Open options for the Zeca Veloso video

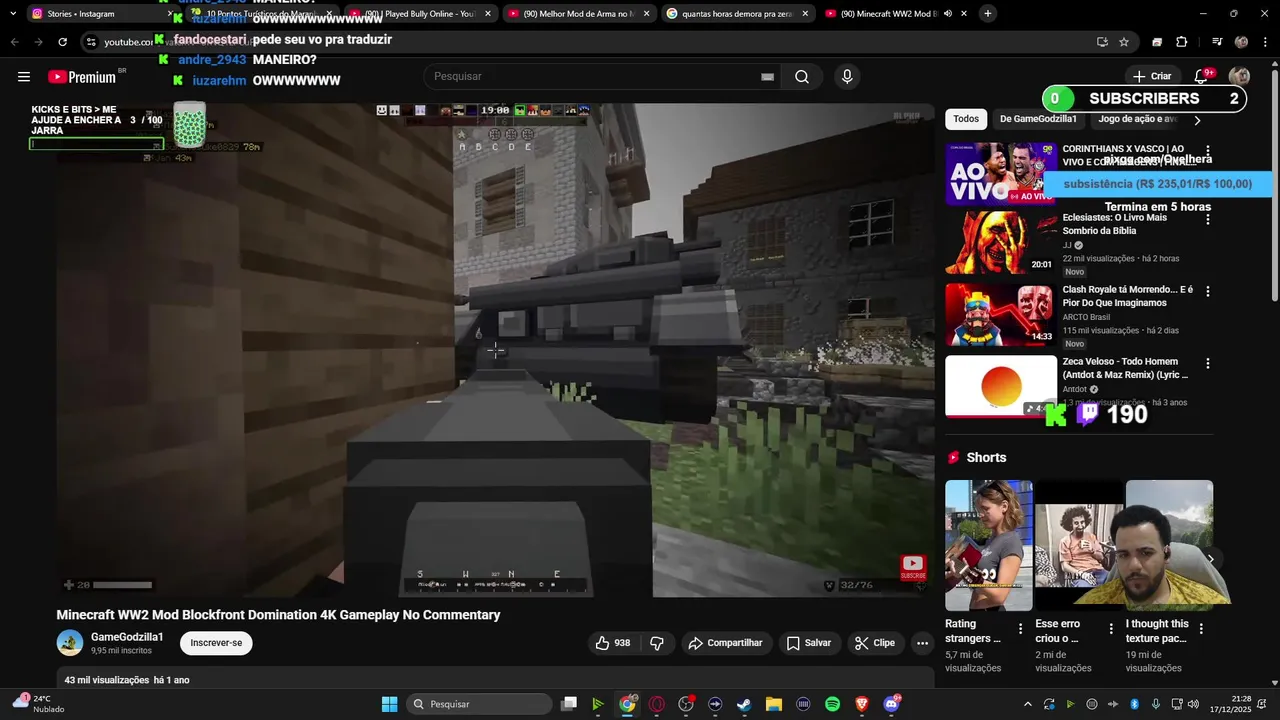(x=1207, y=363)
